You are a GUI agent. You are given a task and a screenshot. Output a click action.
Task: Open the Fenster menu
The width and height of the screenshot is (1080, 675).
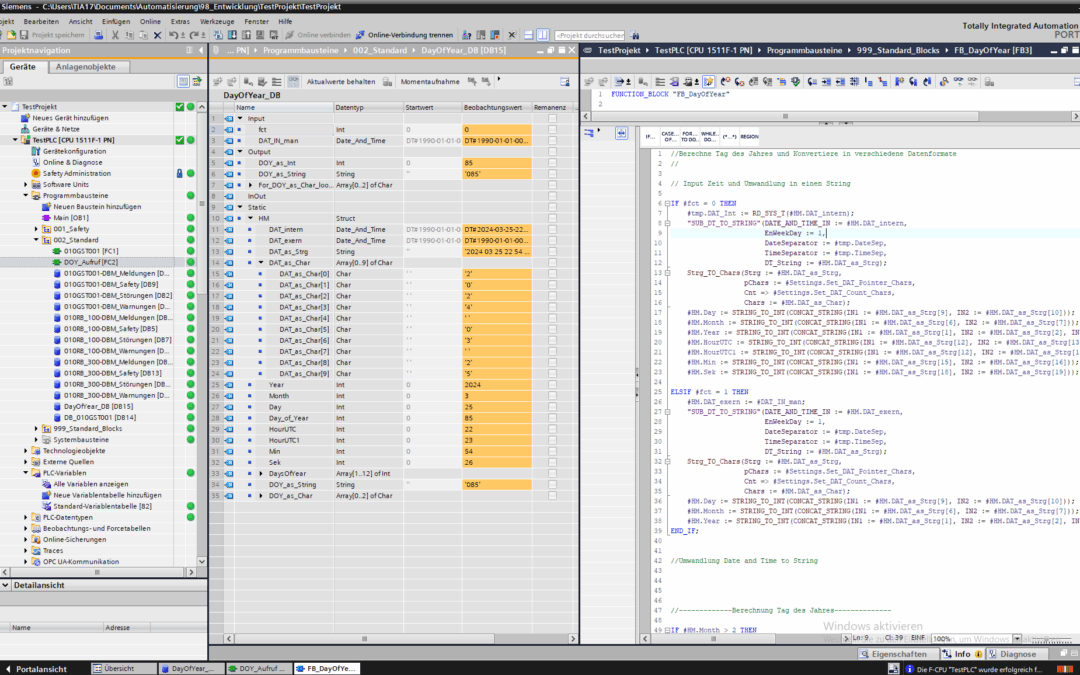coord(256,21)
